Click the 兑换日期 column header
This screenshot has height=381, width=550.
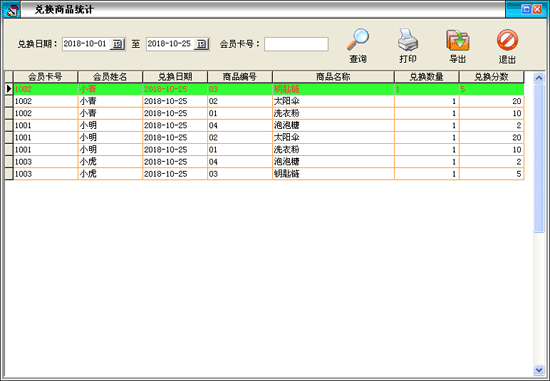[175, 76]
